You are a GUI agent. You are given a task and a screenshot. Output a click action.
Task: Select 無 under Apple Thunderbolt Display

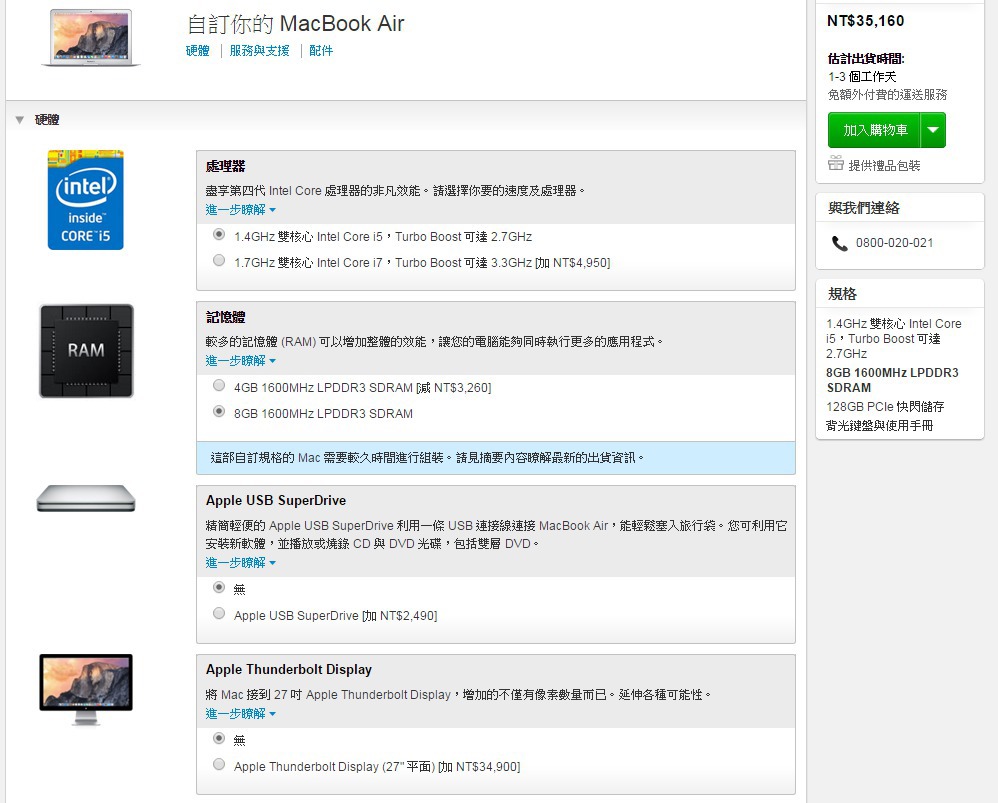click(219, 739)
